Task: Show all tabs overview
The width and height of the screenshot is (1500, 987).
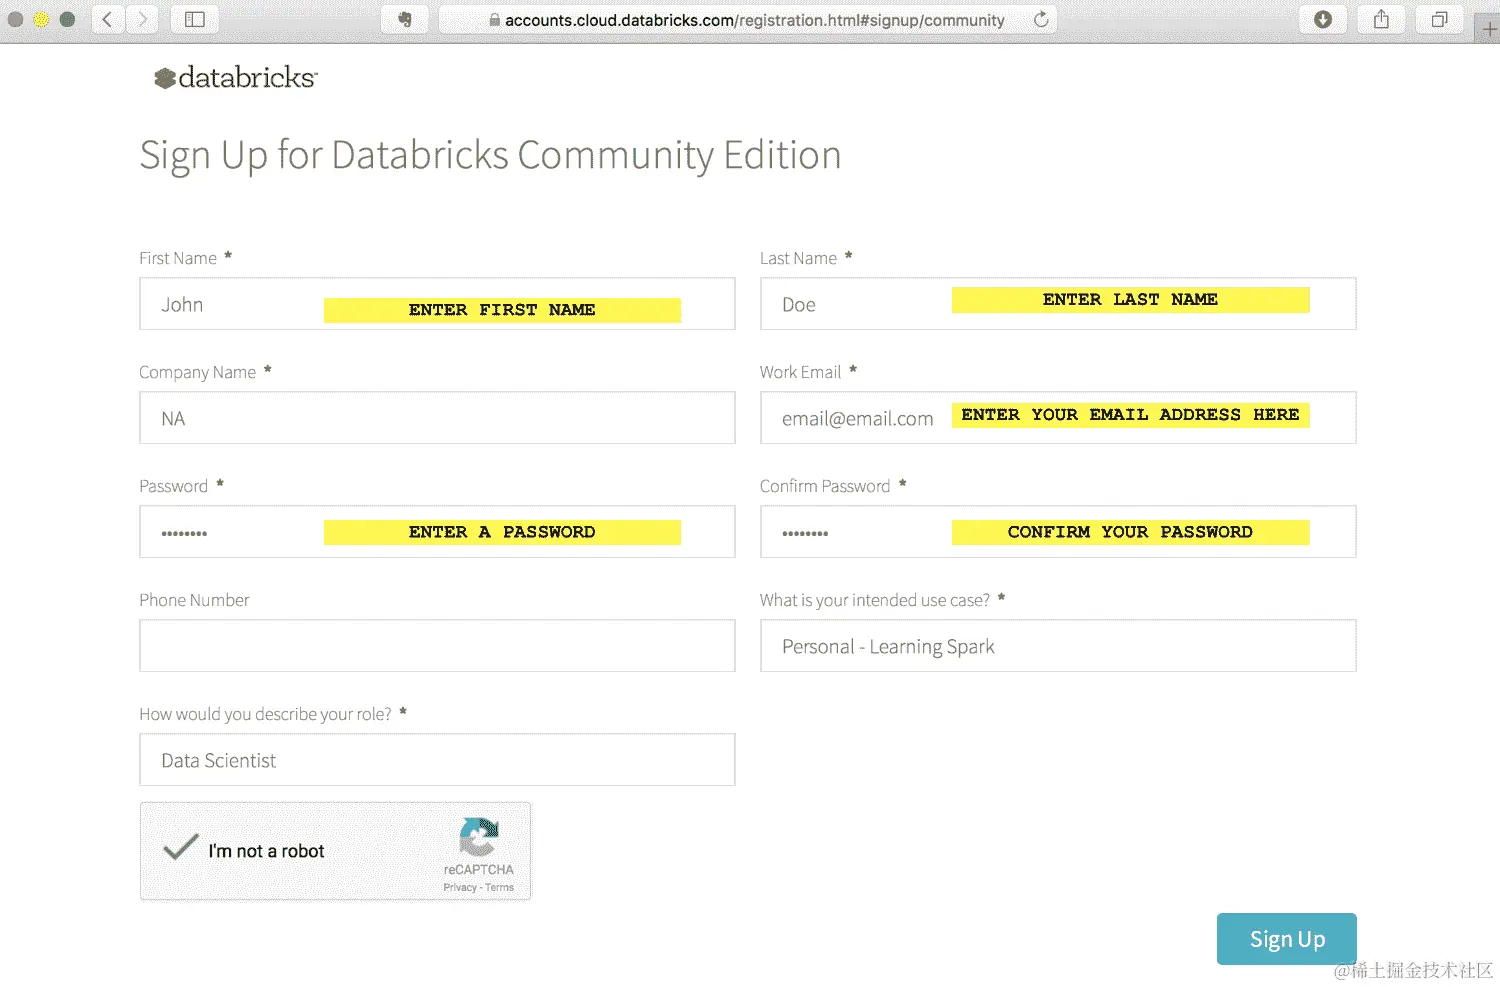Action: pyautogui.click(x=1439, y=19)
